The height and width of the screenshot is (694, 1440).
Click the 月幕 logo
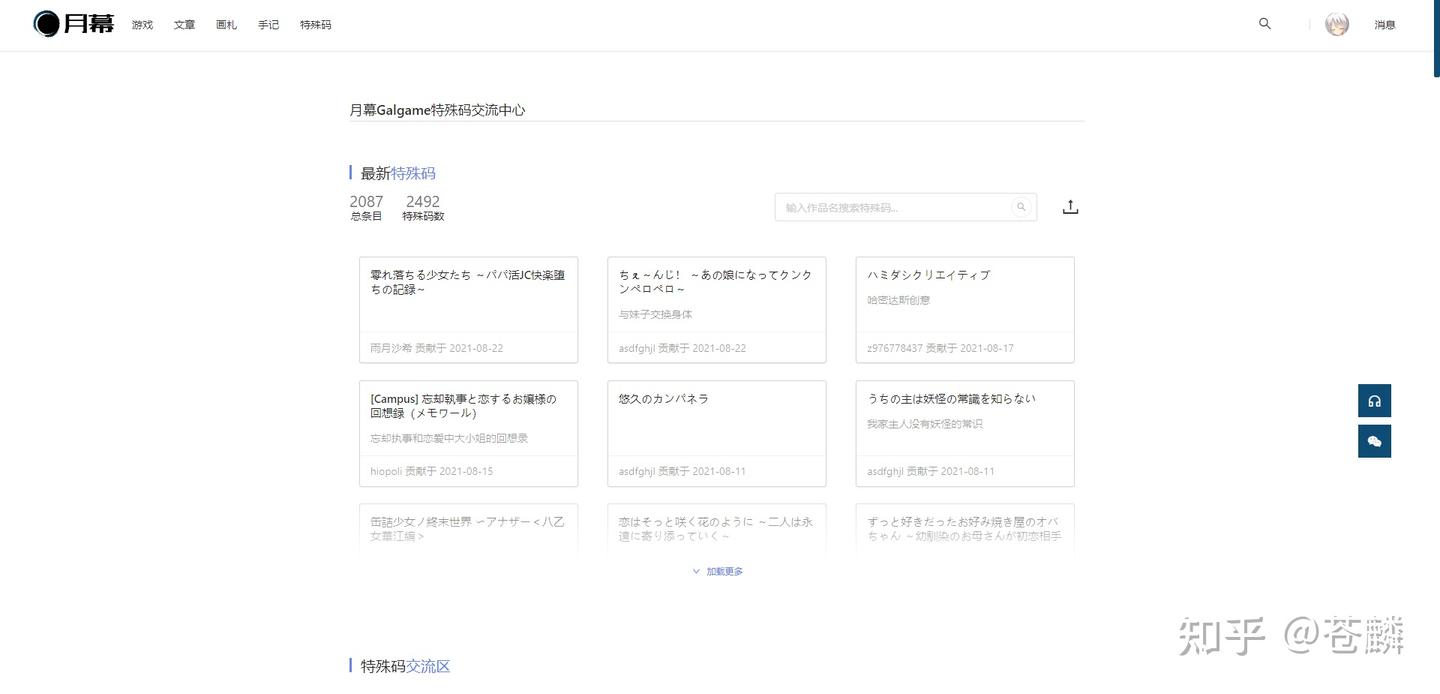tap(74, 24)
